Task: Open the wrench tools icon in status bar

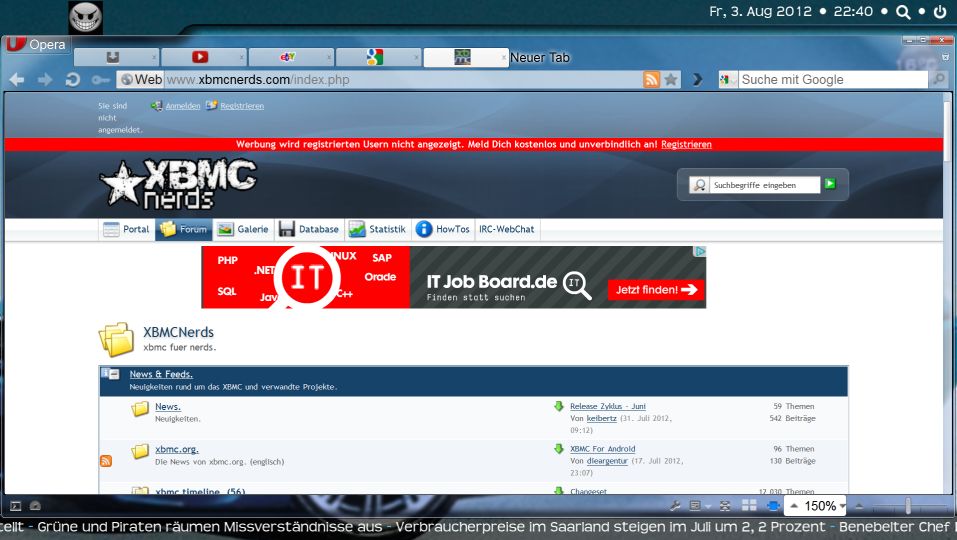Action: 674,506
